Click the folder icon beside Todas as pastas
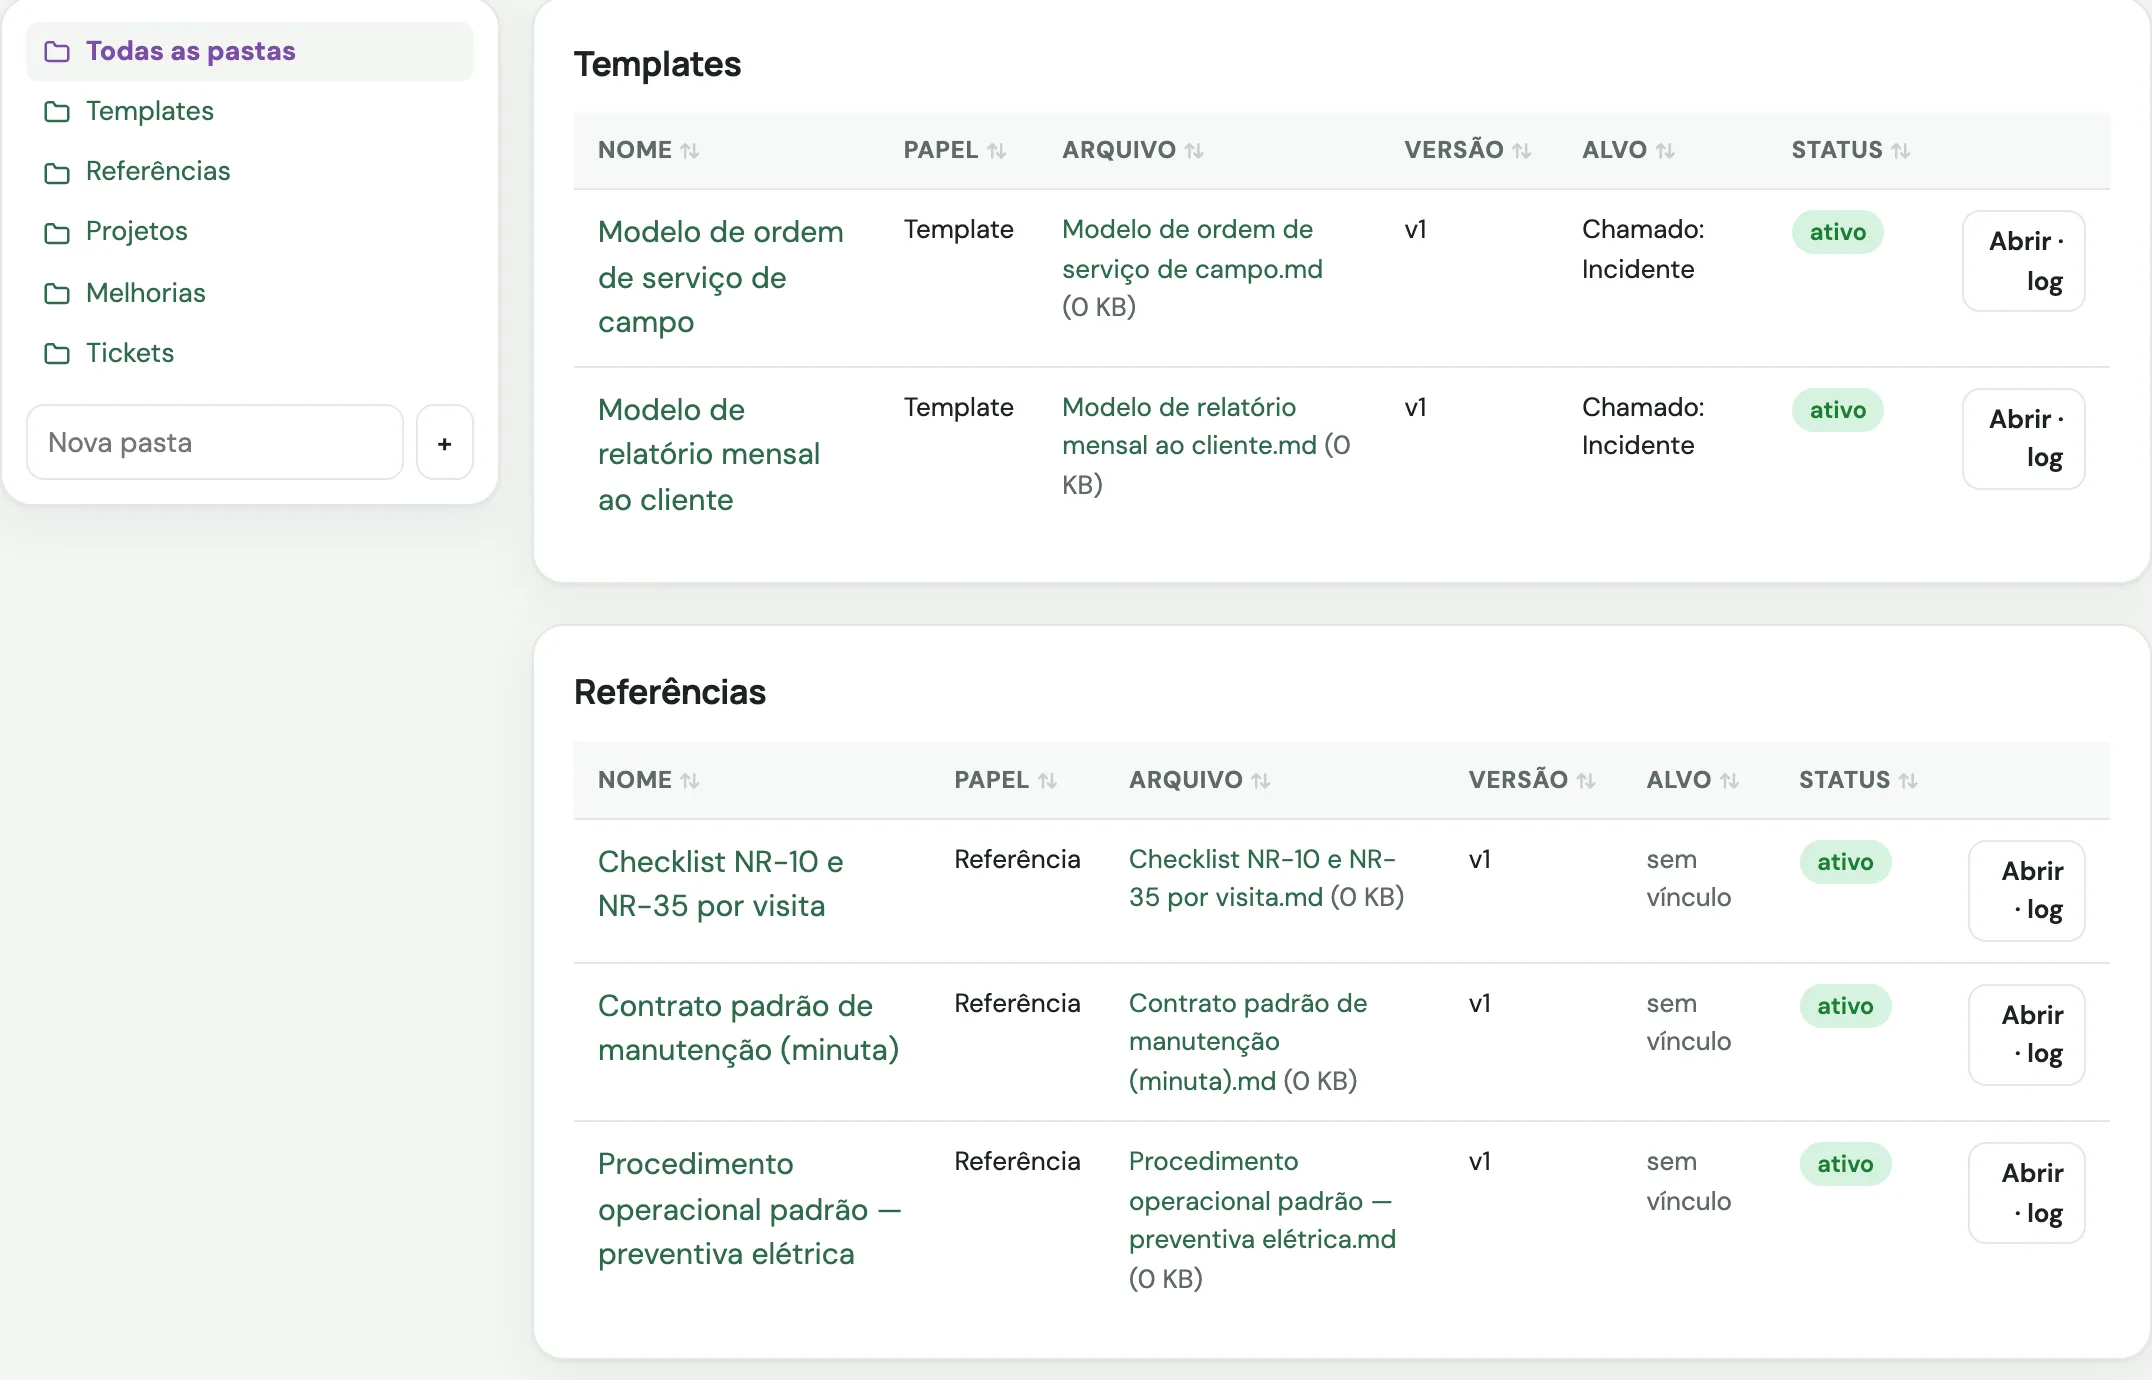Image resolution: width=2152 pixels, height=1380 pixels. click(x=57, y=51)
